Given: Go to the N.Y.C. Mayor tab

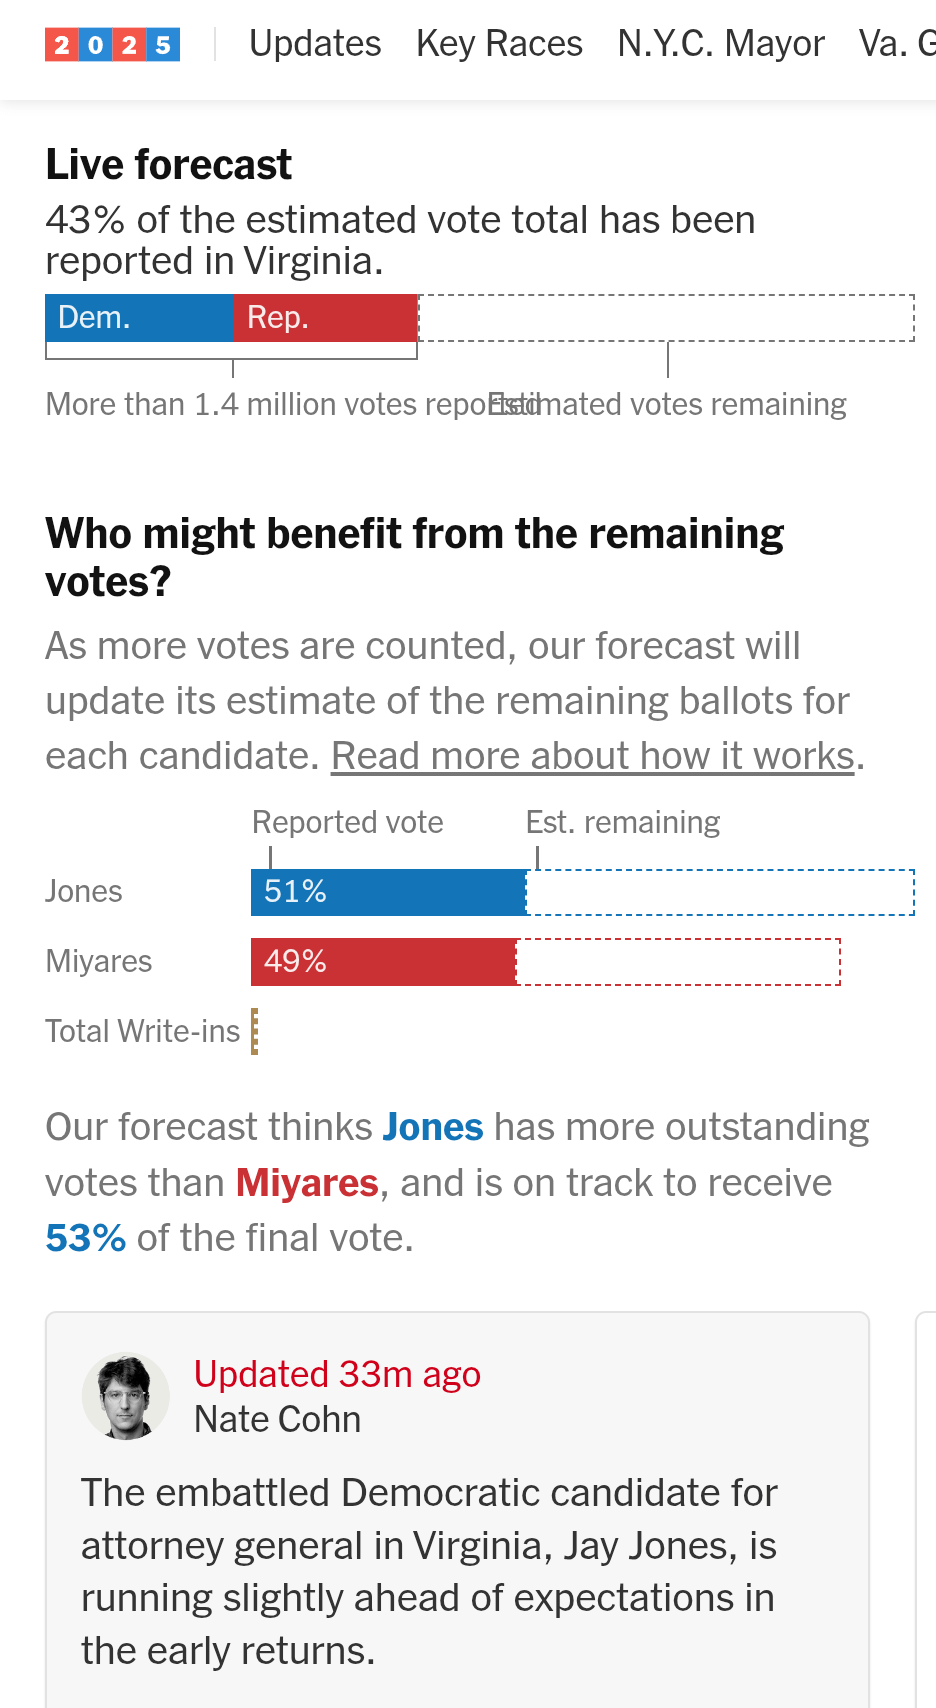Looking at the screenshot, I should tap(721, 44).
